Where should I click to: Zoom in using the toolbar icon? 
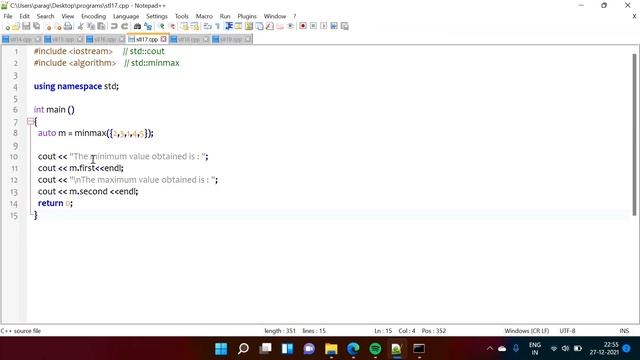click(162, 27)
